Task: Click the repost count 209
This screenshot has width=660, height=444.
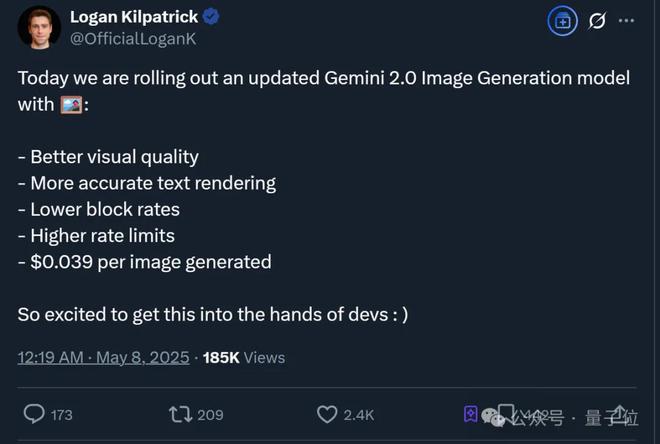Action: pyautogui.click(x=210, y=414)
